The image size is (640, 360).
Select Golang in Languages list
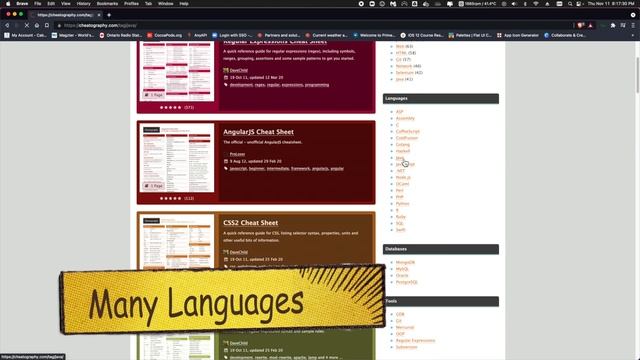[402, 144]
